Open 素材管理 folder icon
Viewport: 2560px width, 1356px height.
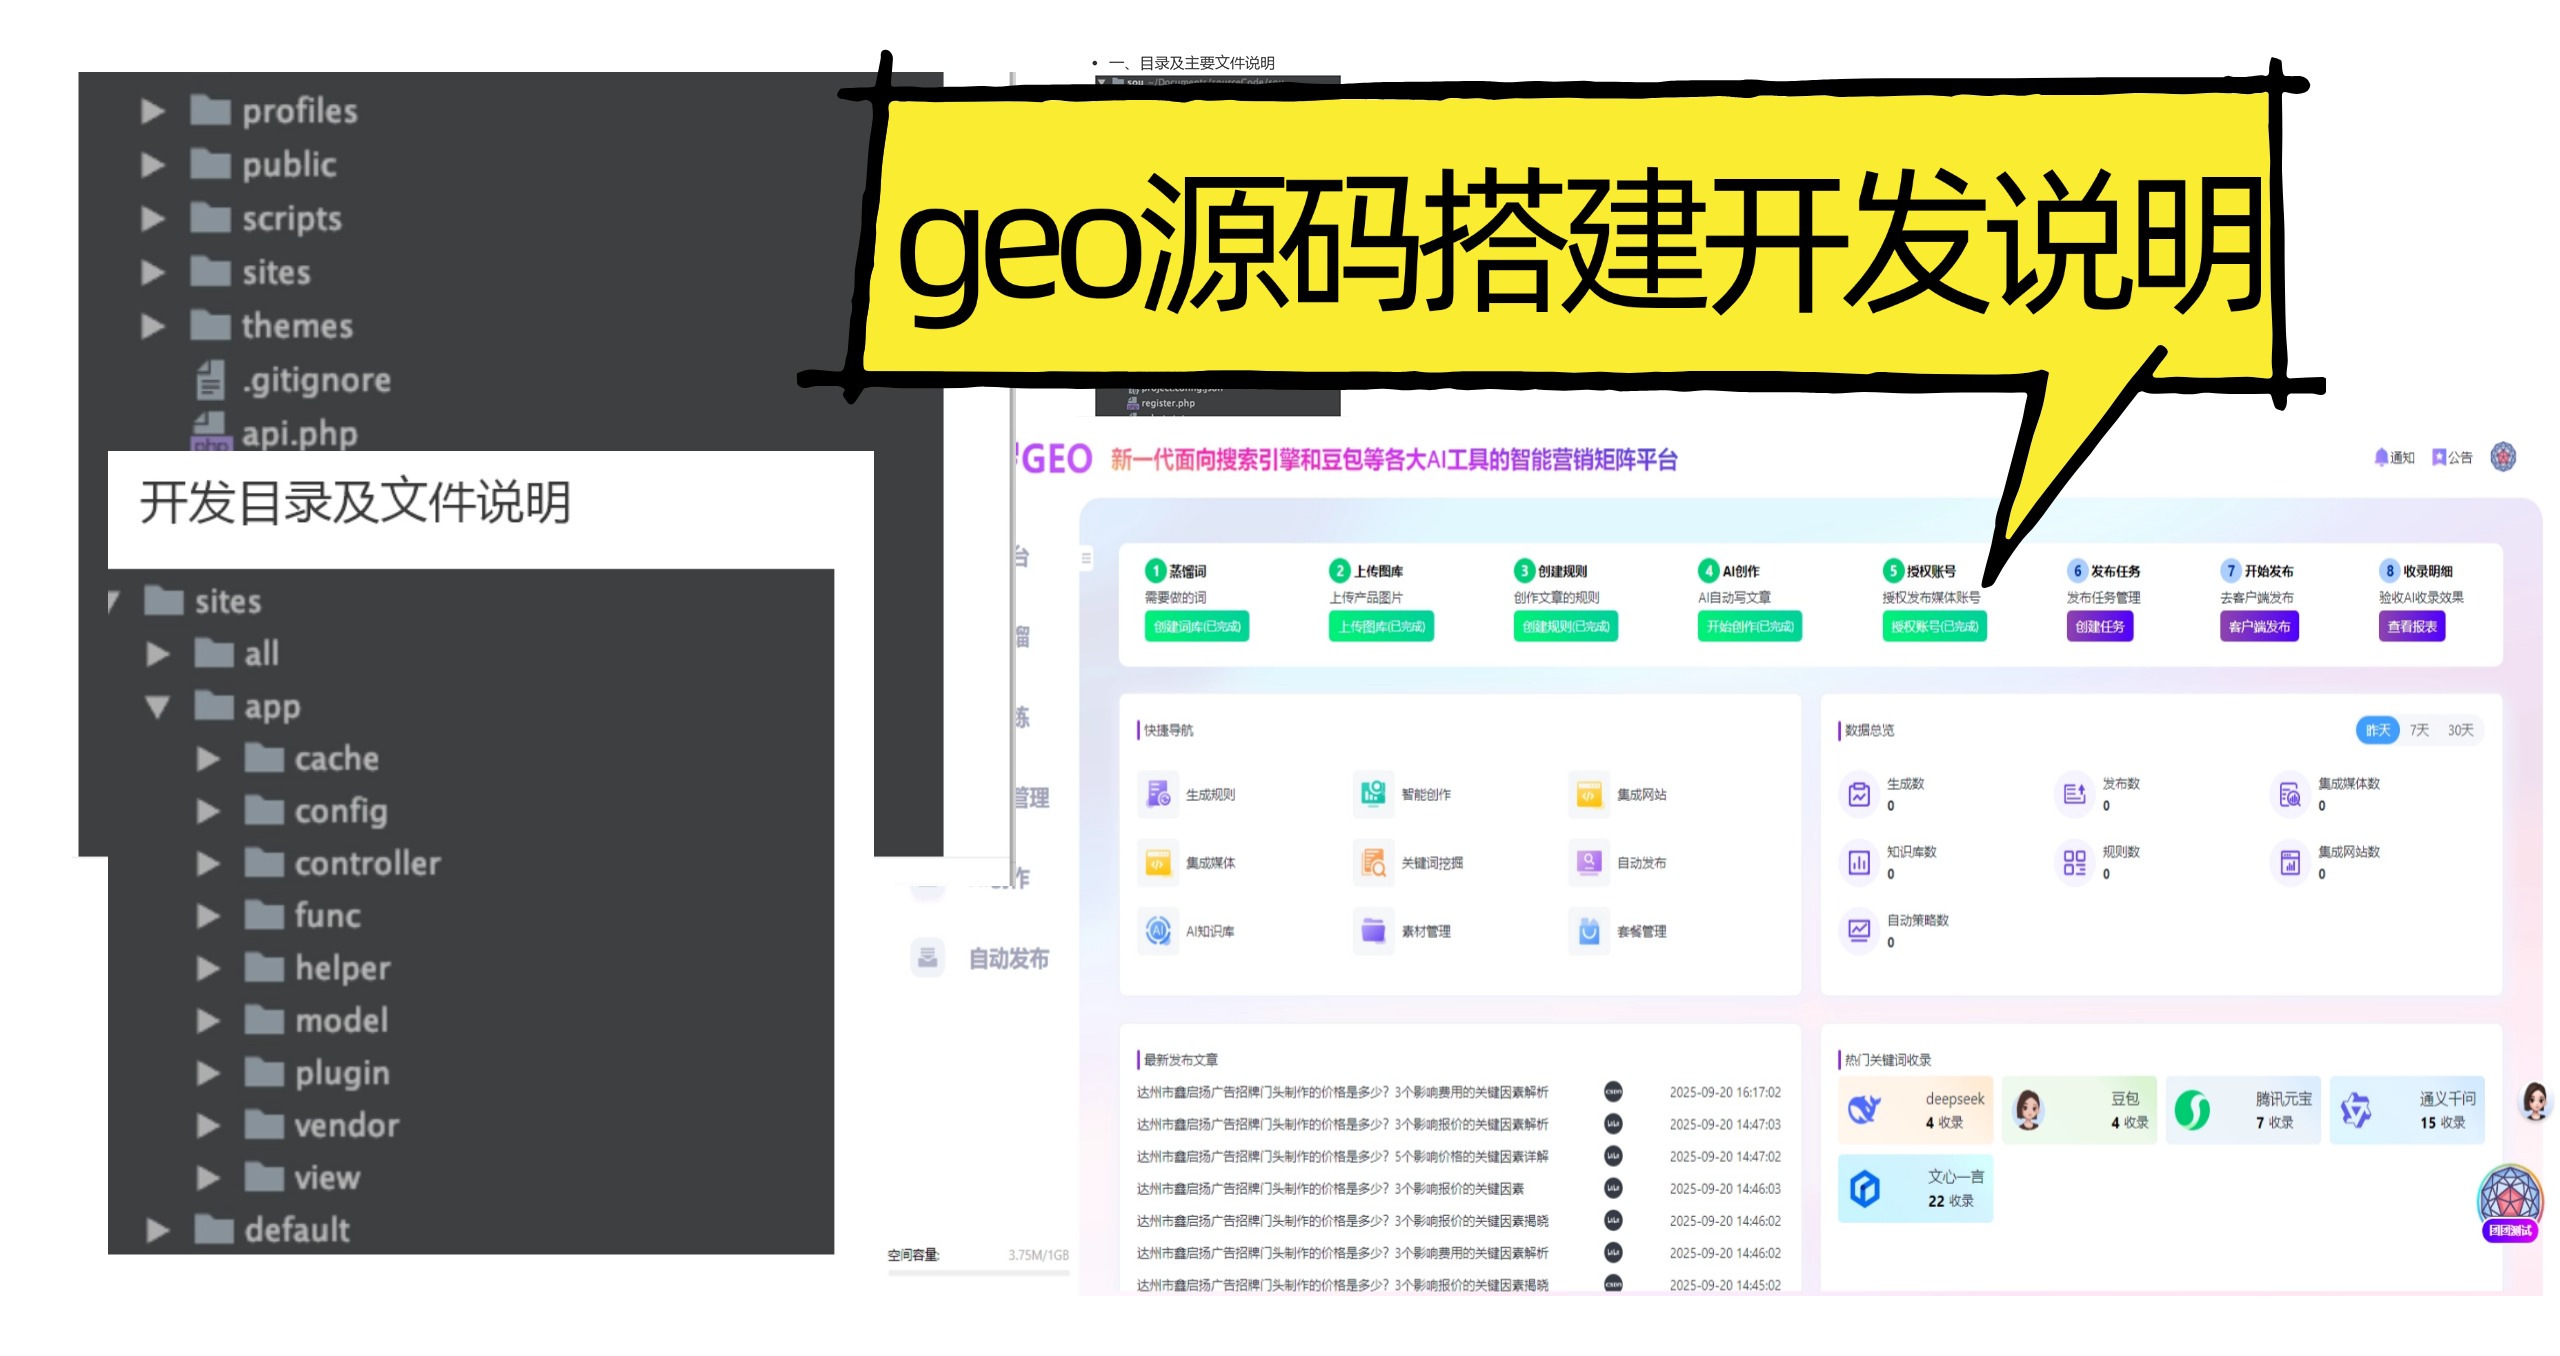click(x=1373, y=931)
